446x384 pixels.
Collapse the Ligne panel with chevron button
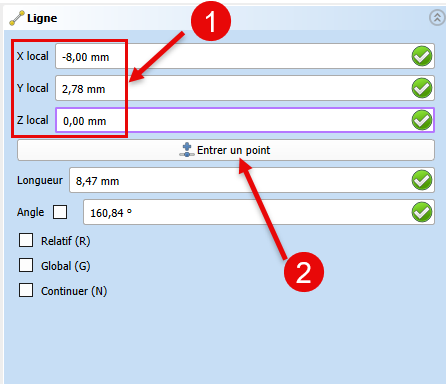coord(437,17)
